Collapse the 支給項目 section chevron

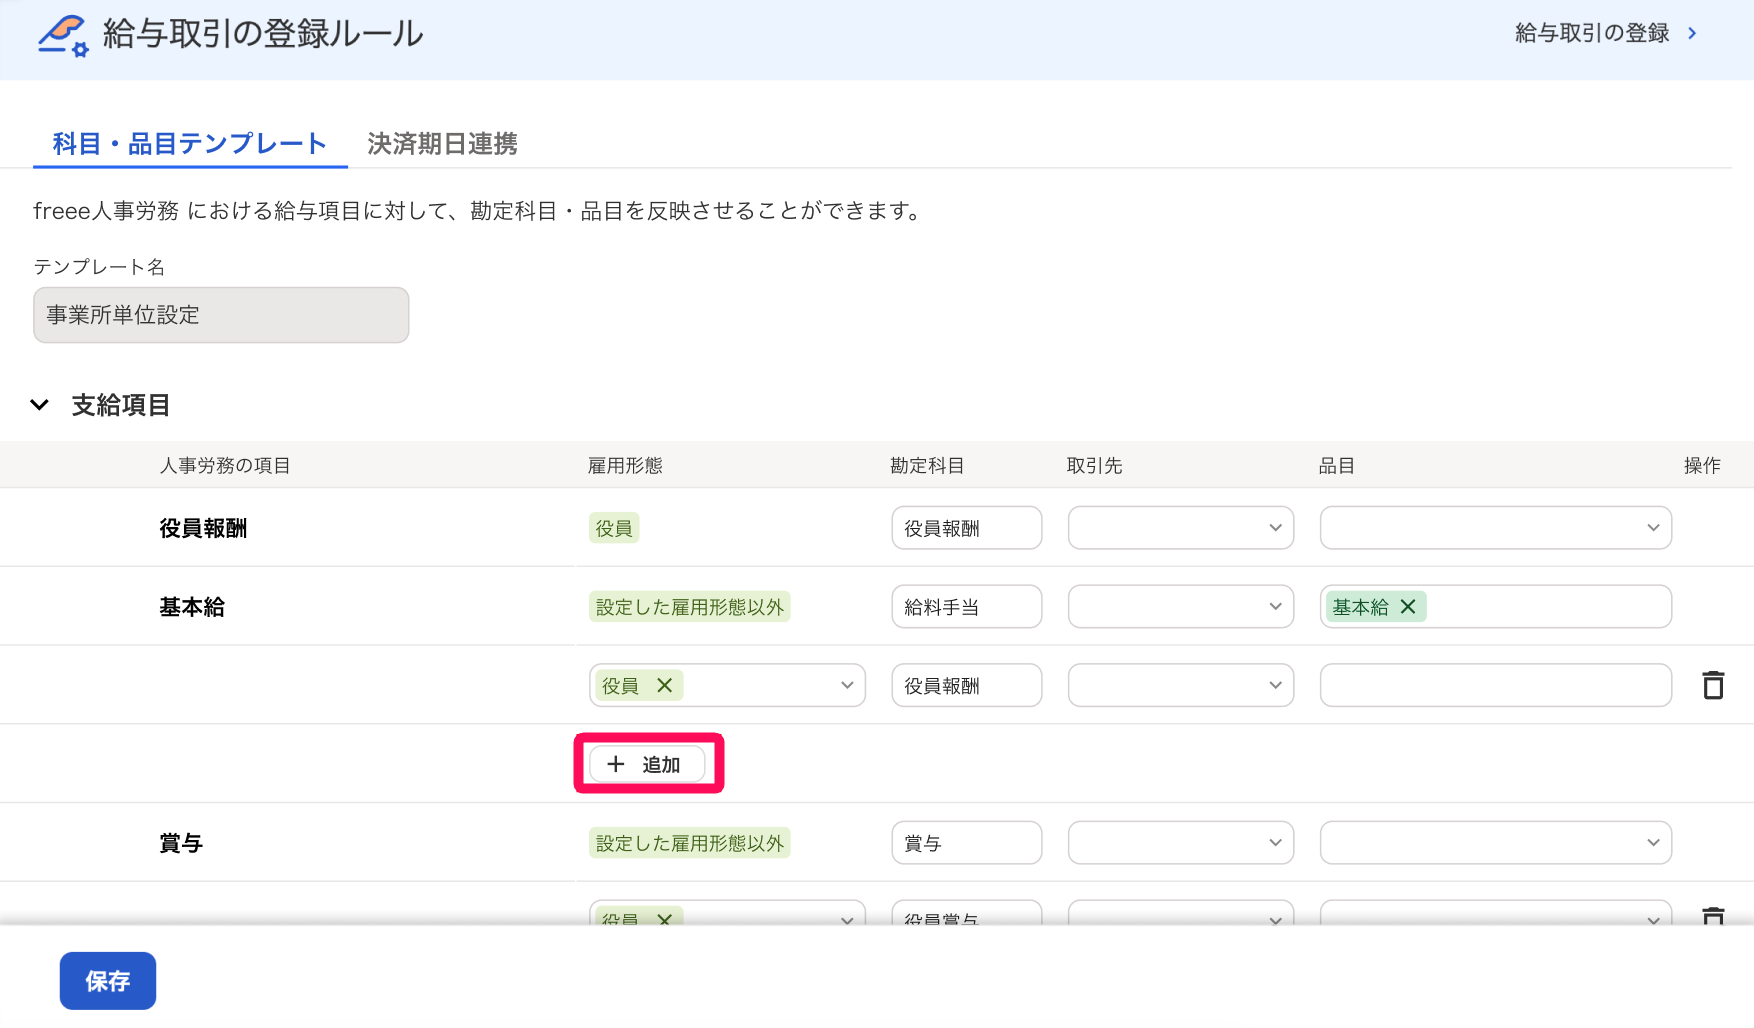pos(40,405)
